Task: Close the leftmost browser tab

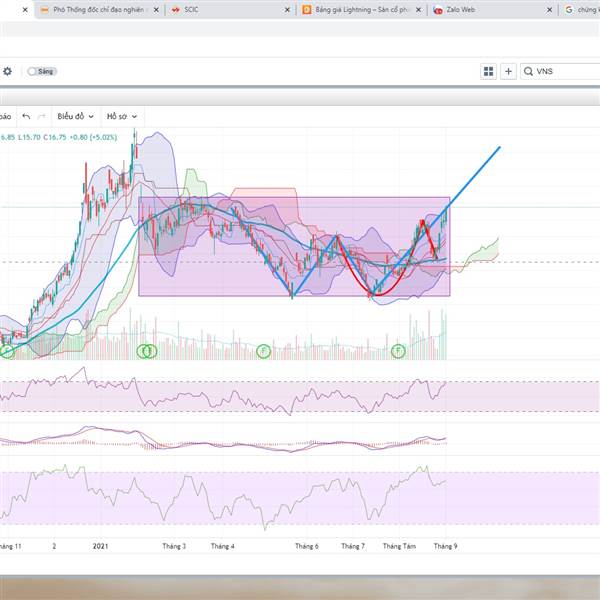Action: [25, 10]
